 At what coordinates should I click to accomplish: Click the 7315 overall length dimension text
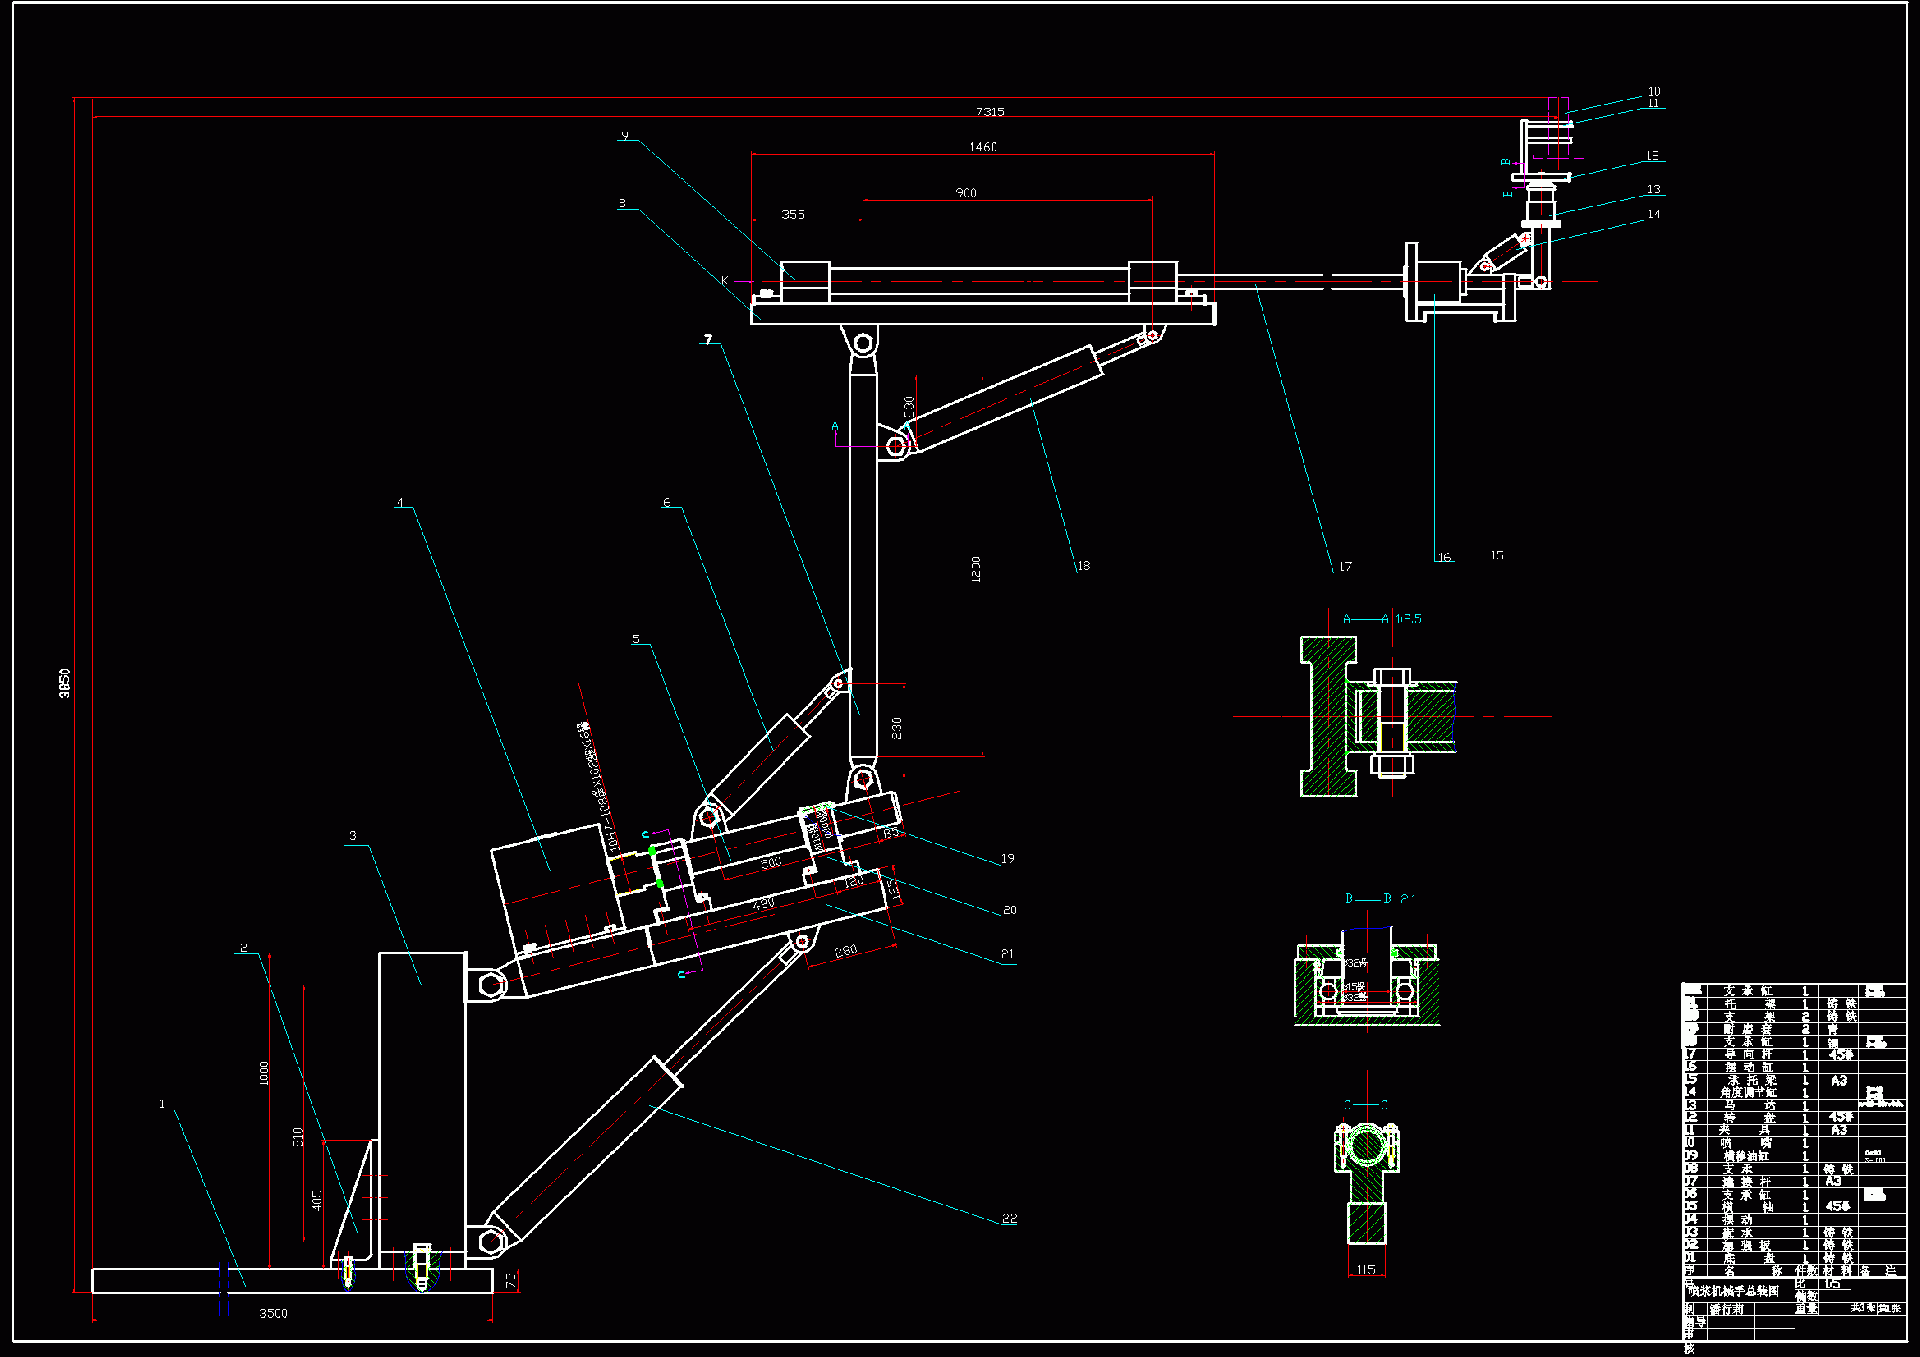point(990,112)
